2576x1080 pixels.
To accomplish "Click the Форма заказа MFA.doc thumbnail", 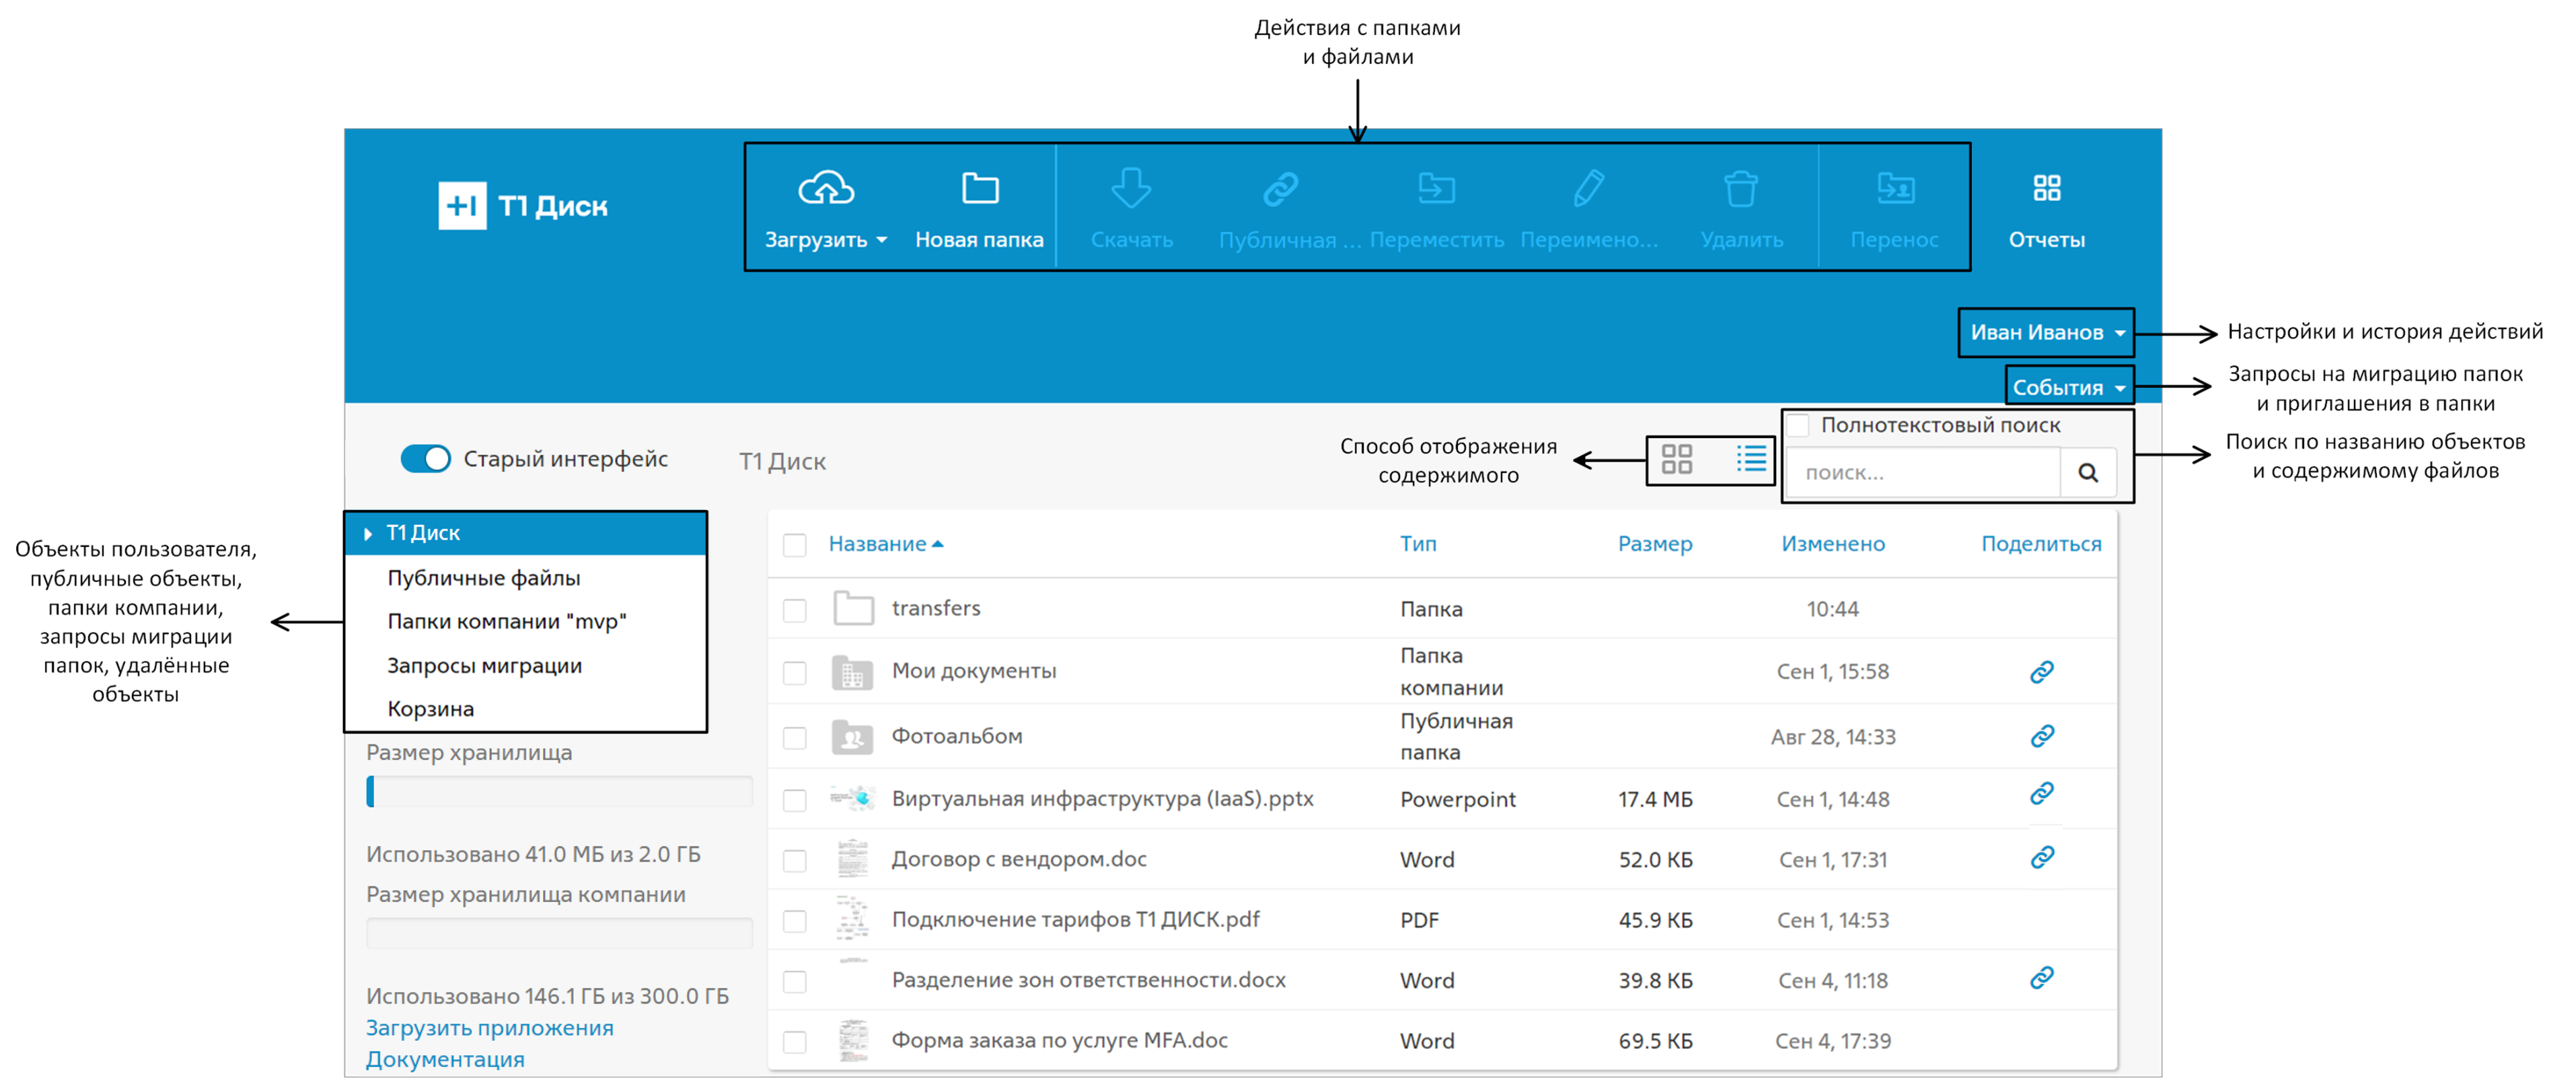I will pos(853,1041).
